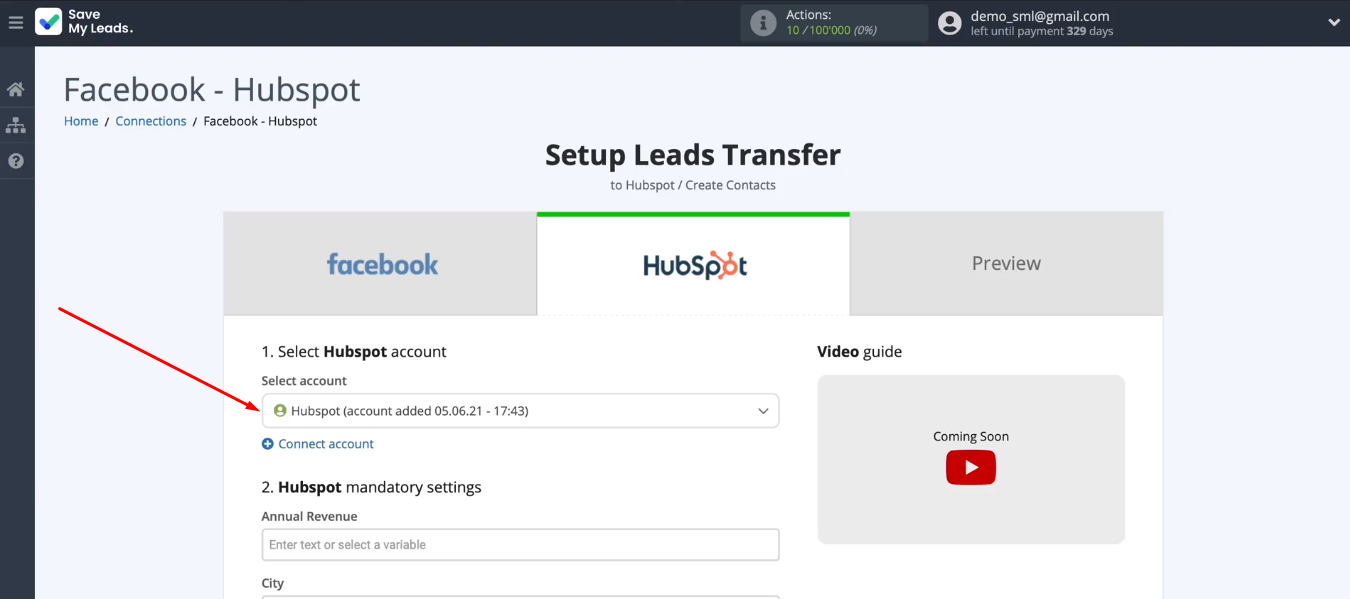Expand the account menu chevron
1350x599 pixels.
[x=1334, y=23]
